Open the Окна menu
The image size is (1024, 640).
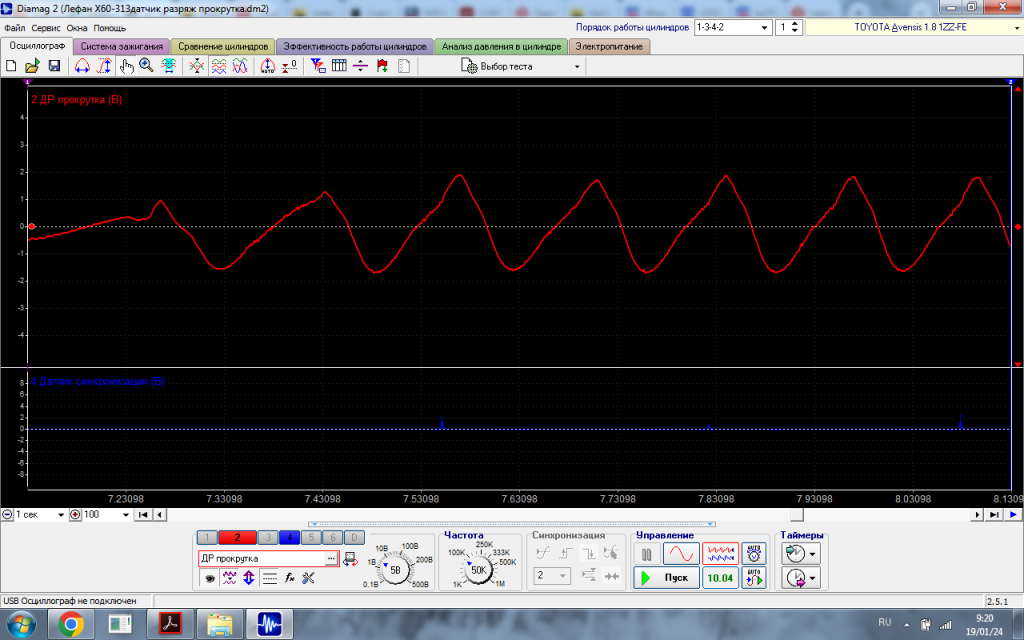[77, 28]
